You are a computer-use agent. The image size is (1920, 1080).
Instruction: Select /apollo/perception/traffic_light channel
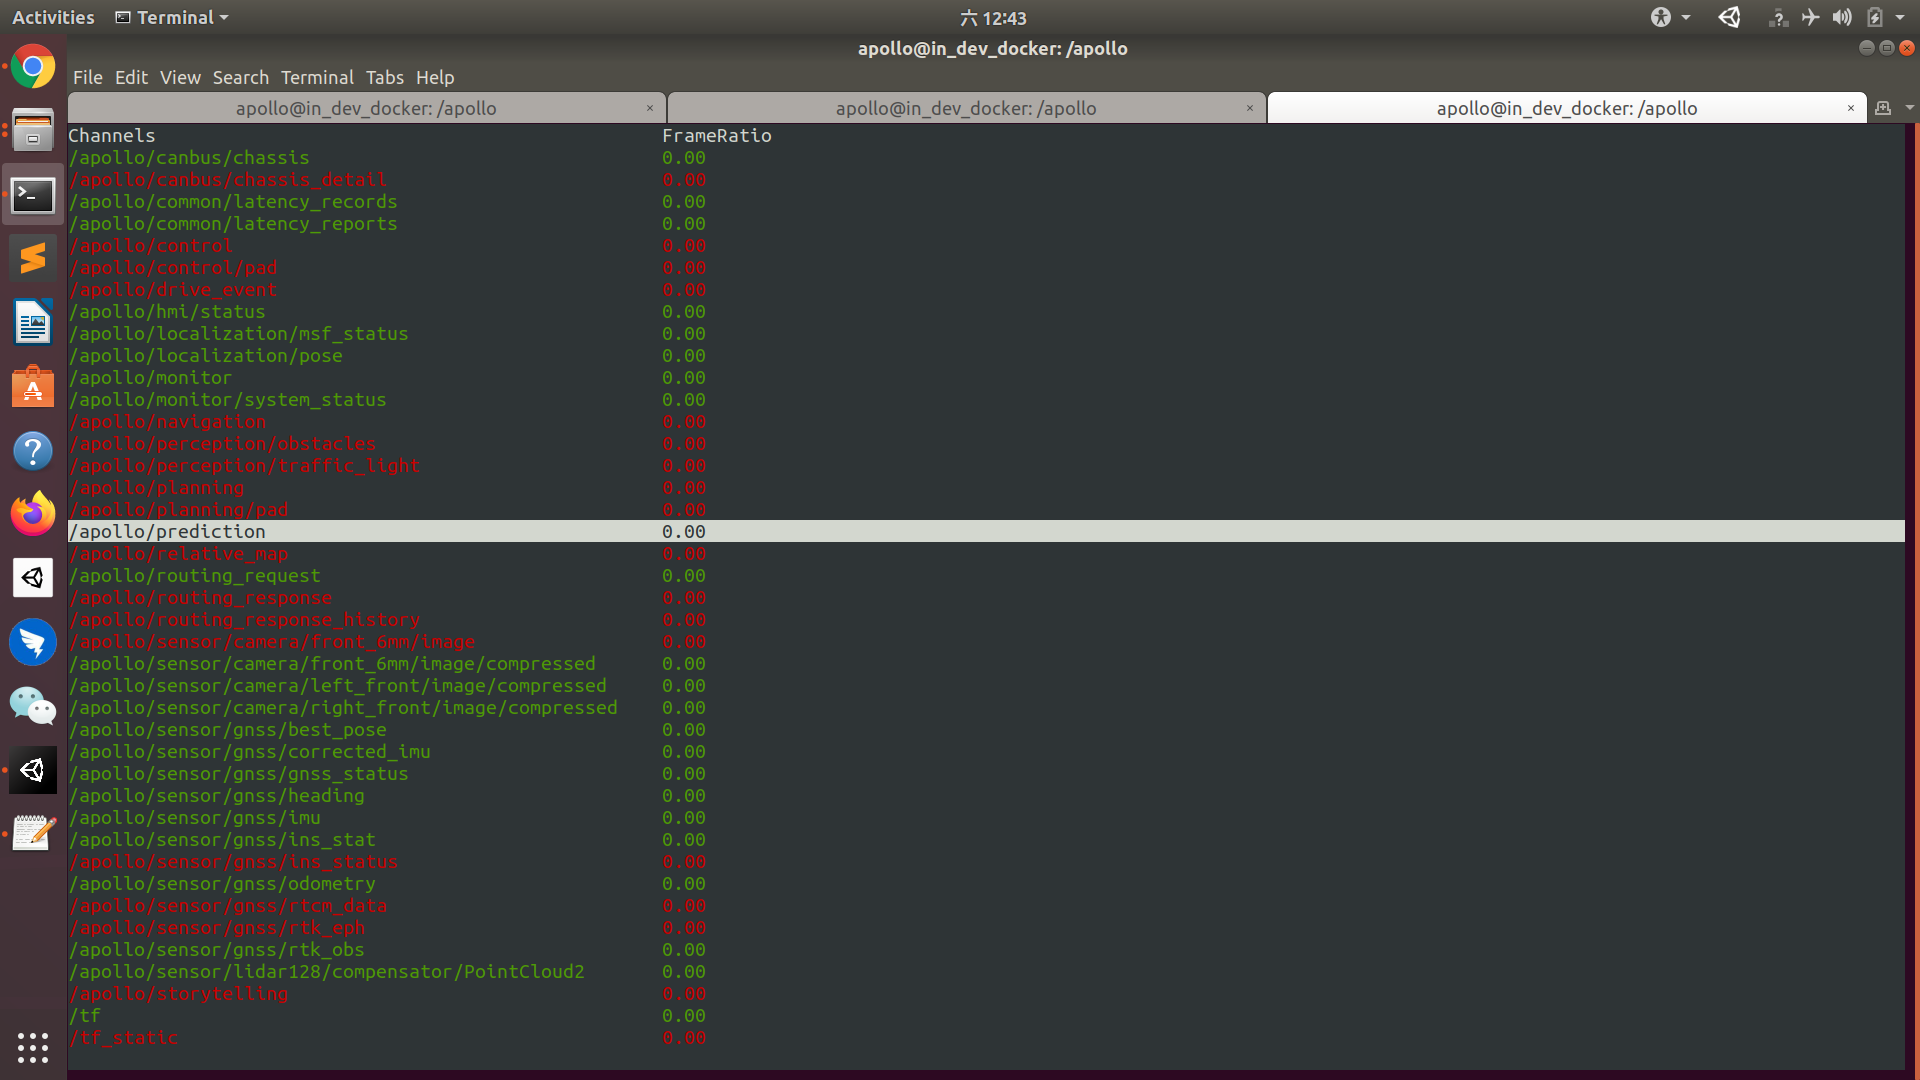click(244, 465)
